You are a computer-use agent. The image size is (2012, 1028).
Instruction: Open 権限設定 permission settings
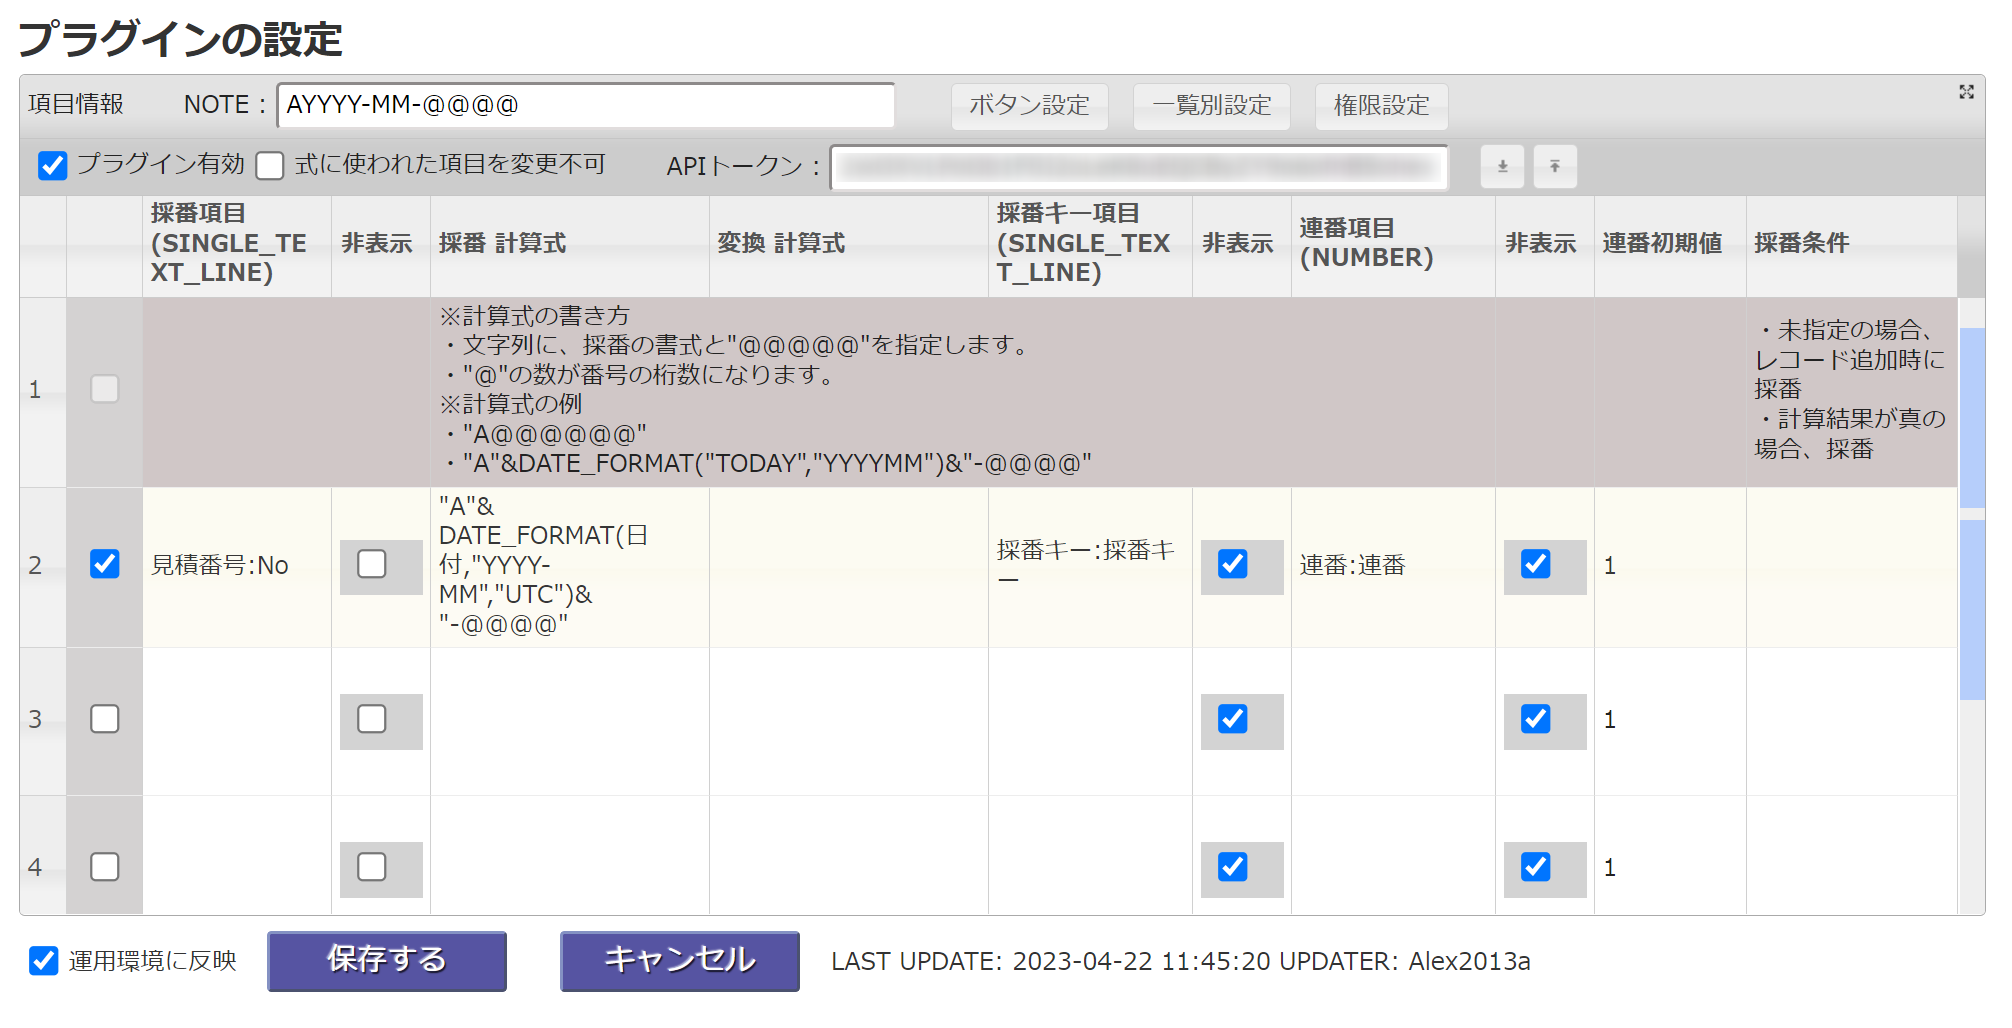[x=1382, y=106]
